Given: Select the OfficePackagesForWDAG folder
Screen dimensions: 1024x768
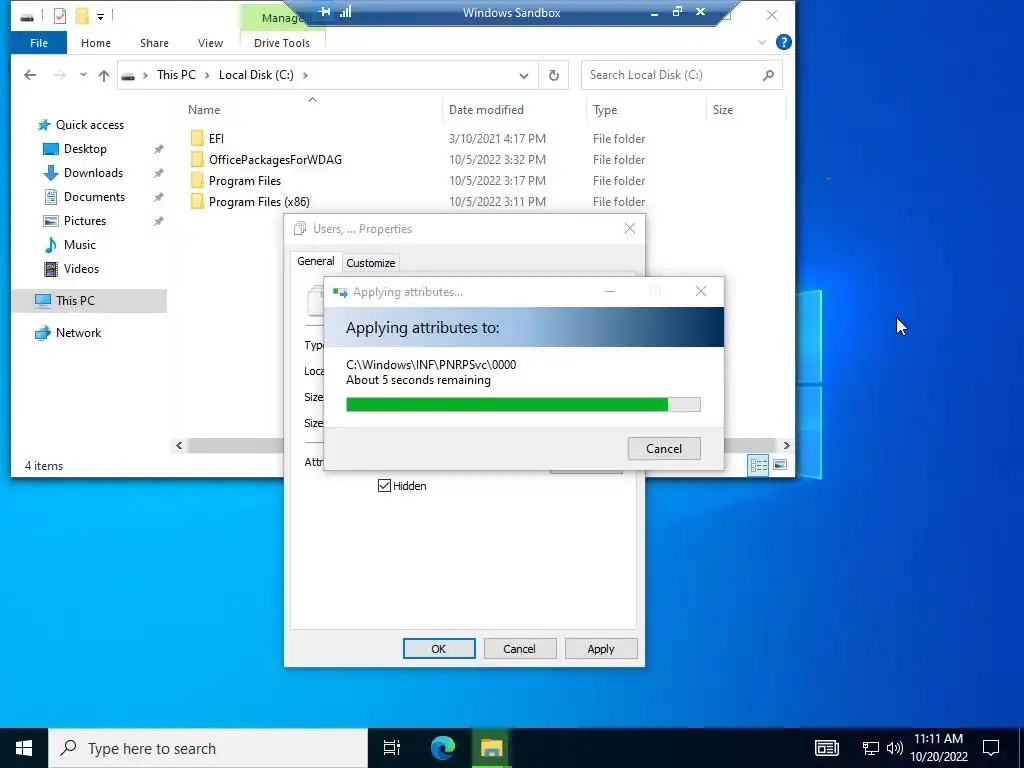Looking at the screenshot, I should 274,160.
